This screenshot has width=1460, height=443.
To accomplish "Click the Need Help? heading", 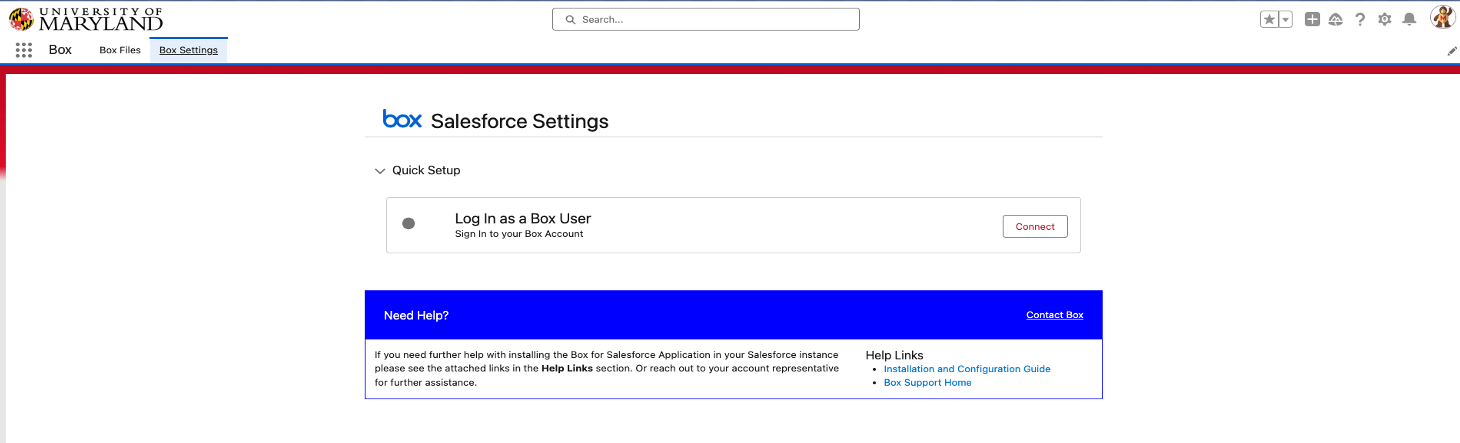I will (x=416, y=315).
